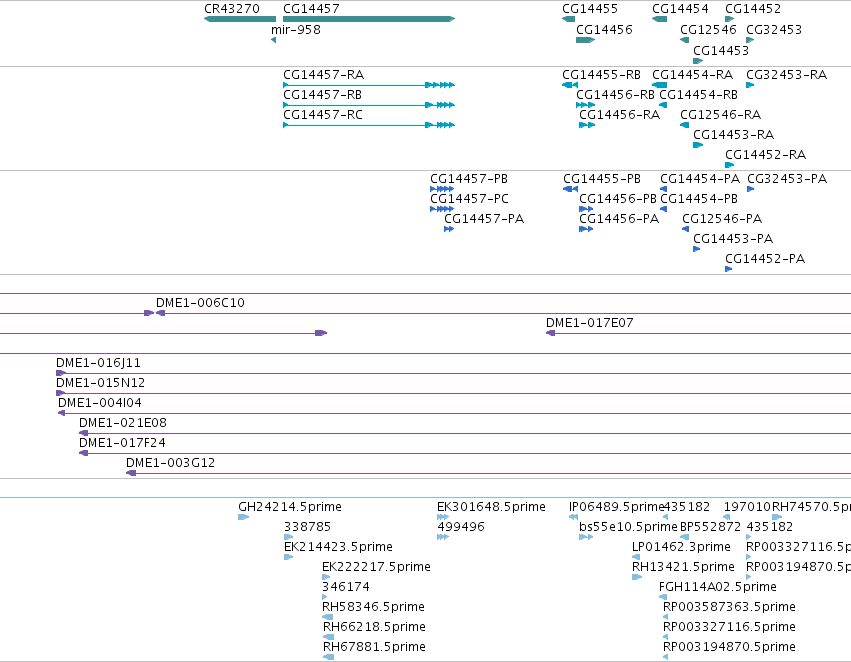This screenshot has height=662, width=851.
Task: Select transcript CG32453-RA label
Action: (786, 74)
